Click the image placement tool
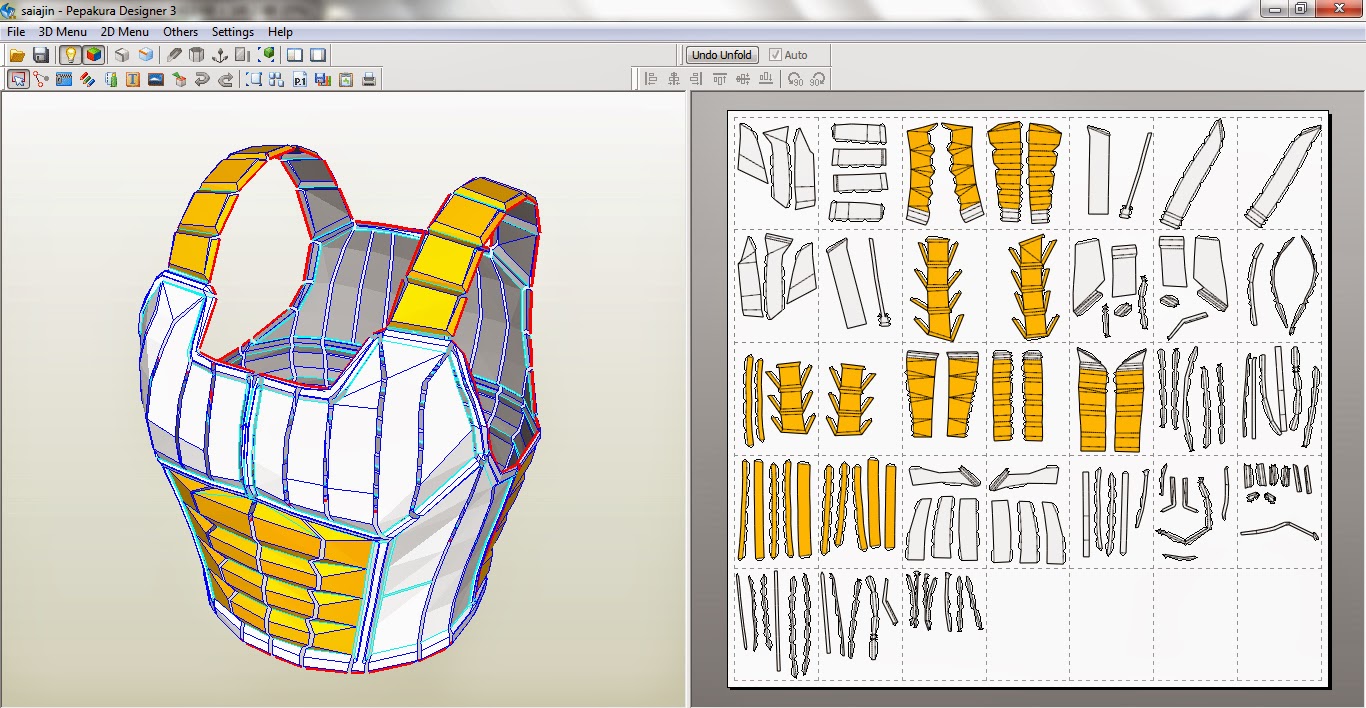The height and width of the screenshot is (708, 1366). [156, 79]
